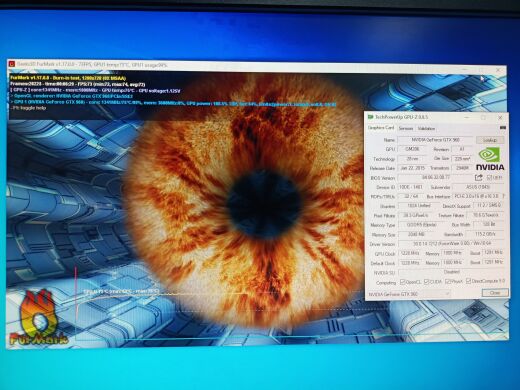
Task: Click the Technology value '28 nm'
Action: coord(412,159)
